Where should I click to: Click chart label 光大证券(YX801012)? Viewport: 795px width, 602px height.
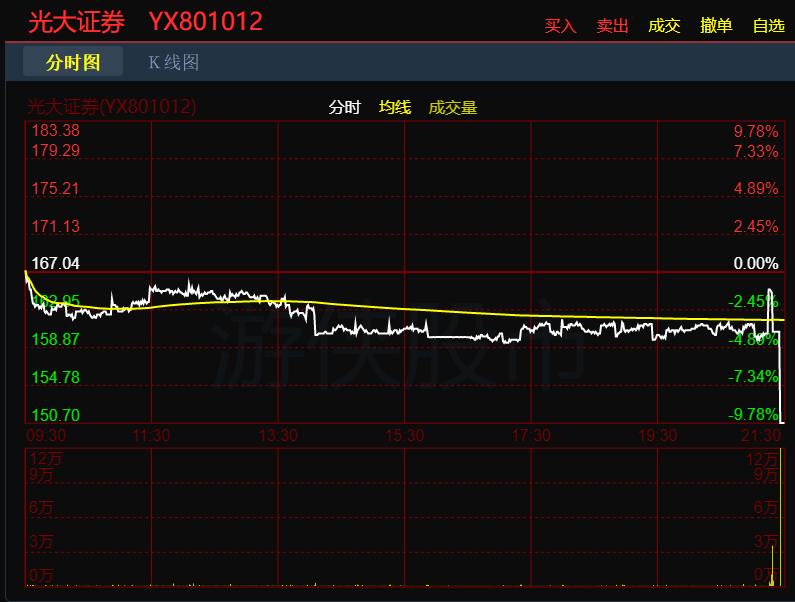click(x=111, y=107)
